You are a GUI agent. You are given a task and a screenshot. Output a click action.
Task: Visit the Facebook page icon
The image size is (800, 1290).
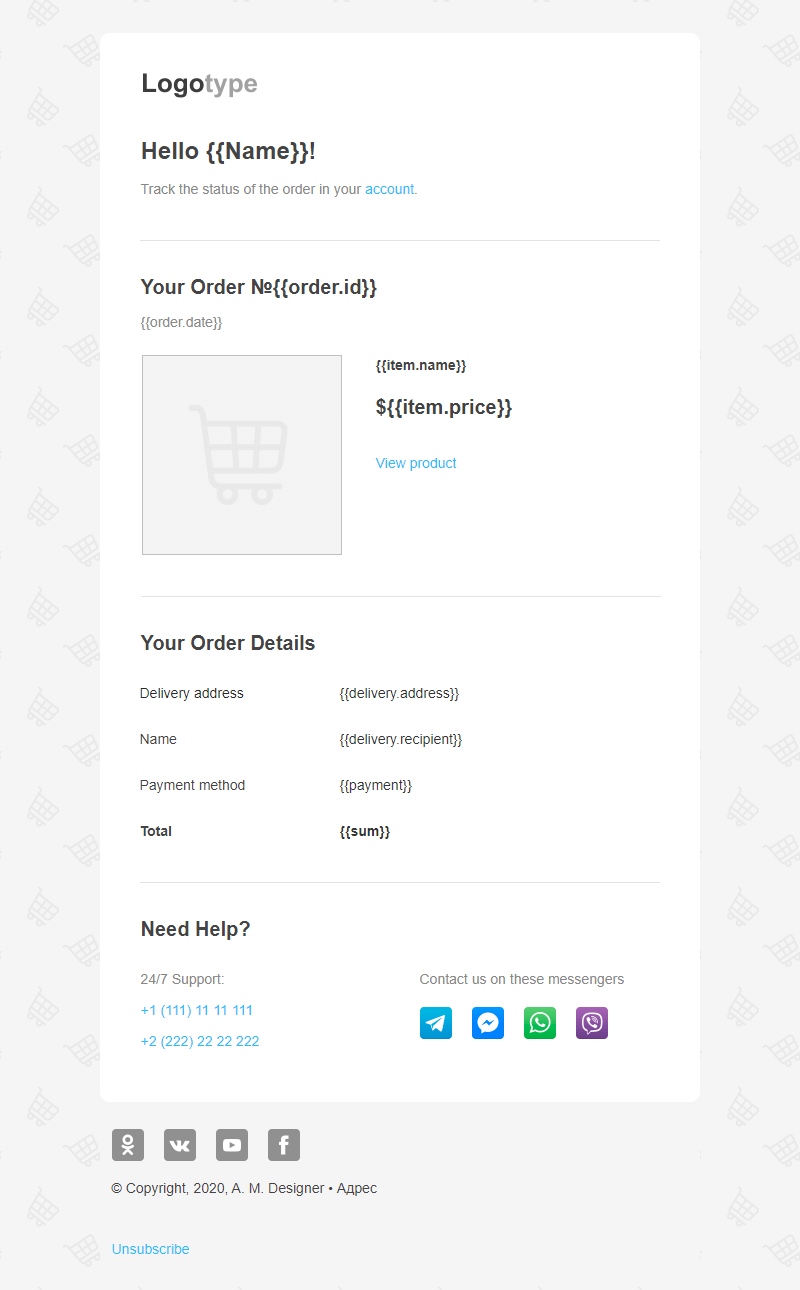(284, 1145)
